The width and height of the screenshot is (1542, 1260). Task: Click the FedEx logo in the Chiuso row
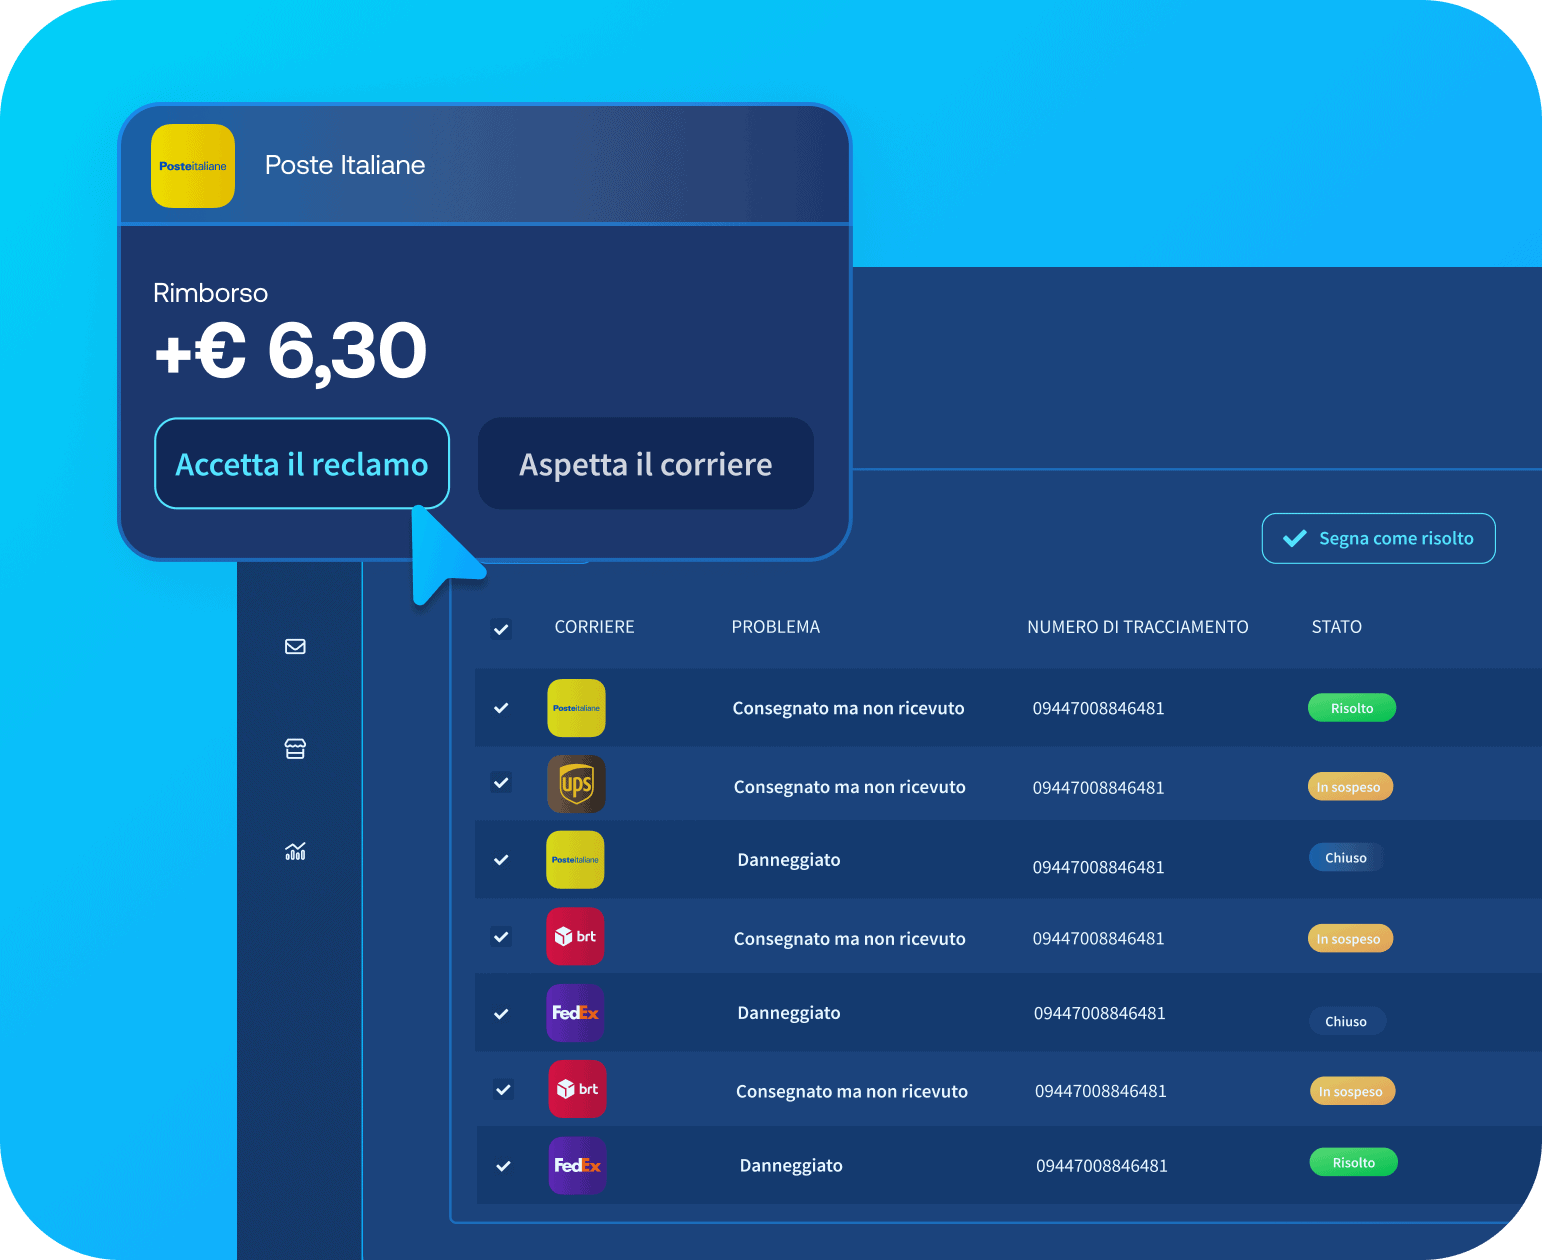click(575, 1013)
